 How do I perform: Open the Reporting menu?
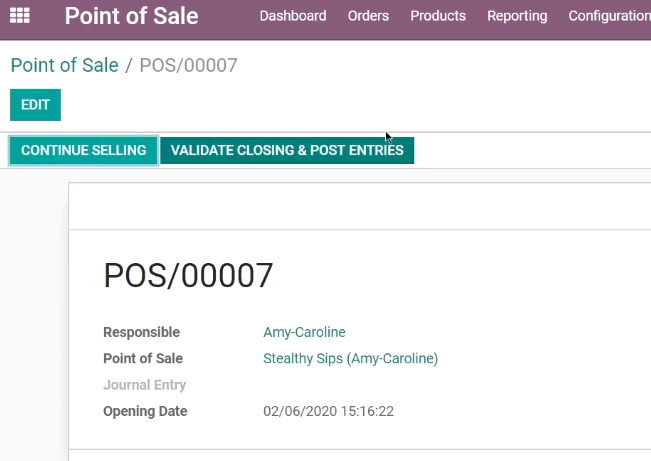pos(517,16)
